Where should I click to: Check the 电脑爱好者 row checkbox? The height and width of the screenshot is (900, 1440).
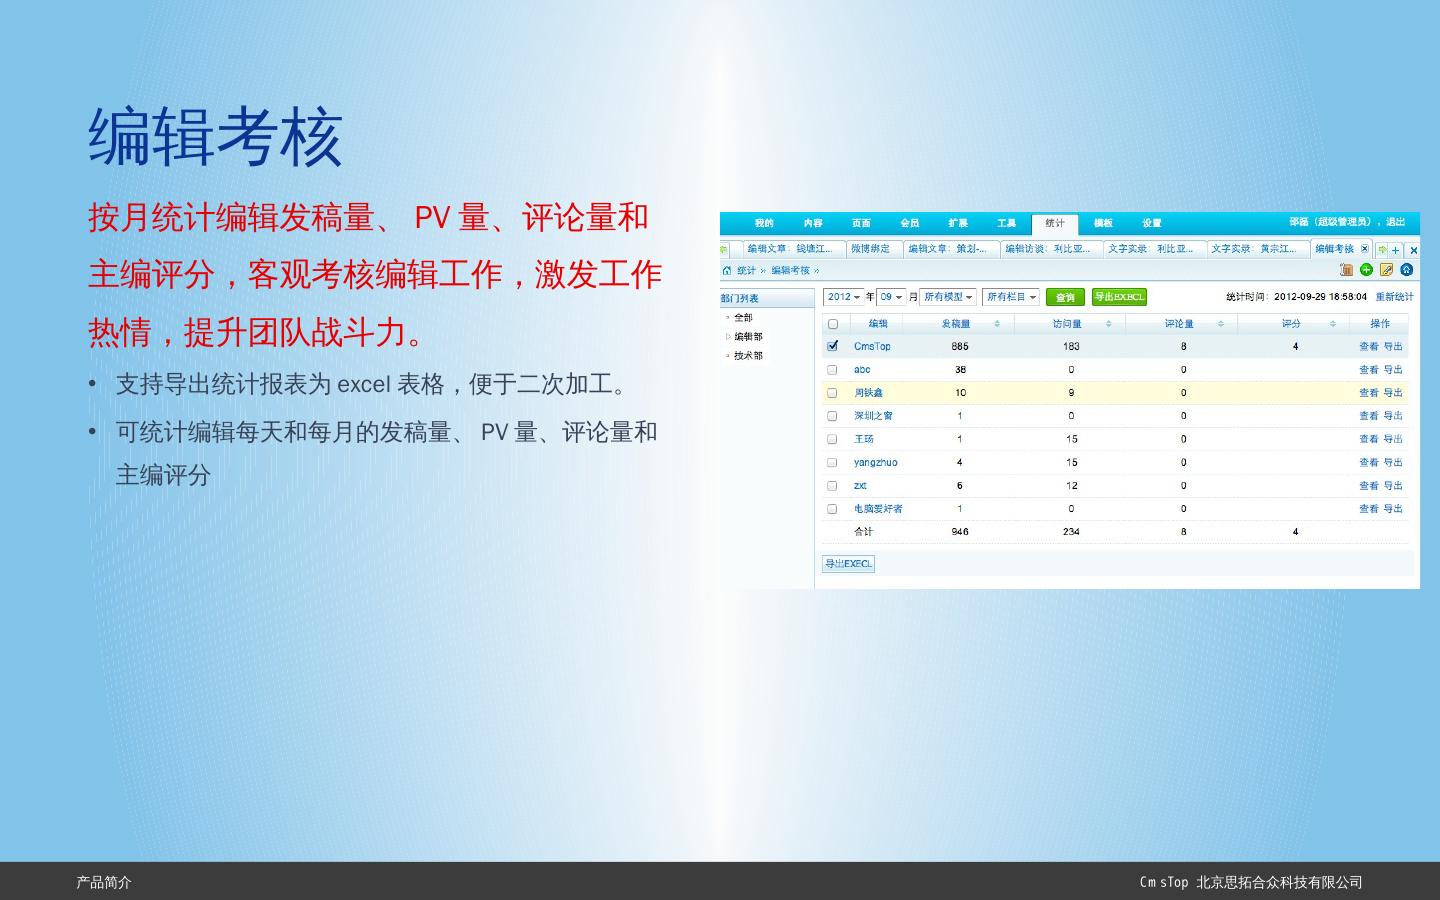(833, 509)
